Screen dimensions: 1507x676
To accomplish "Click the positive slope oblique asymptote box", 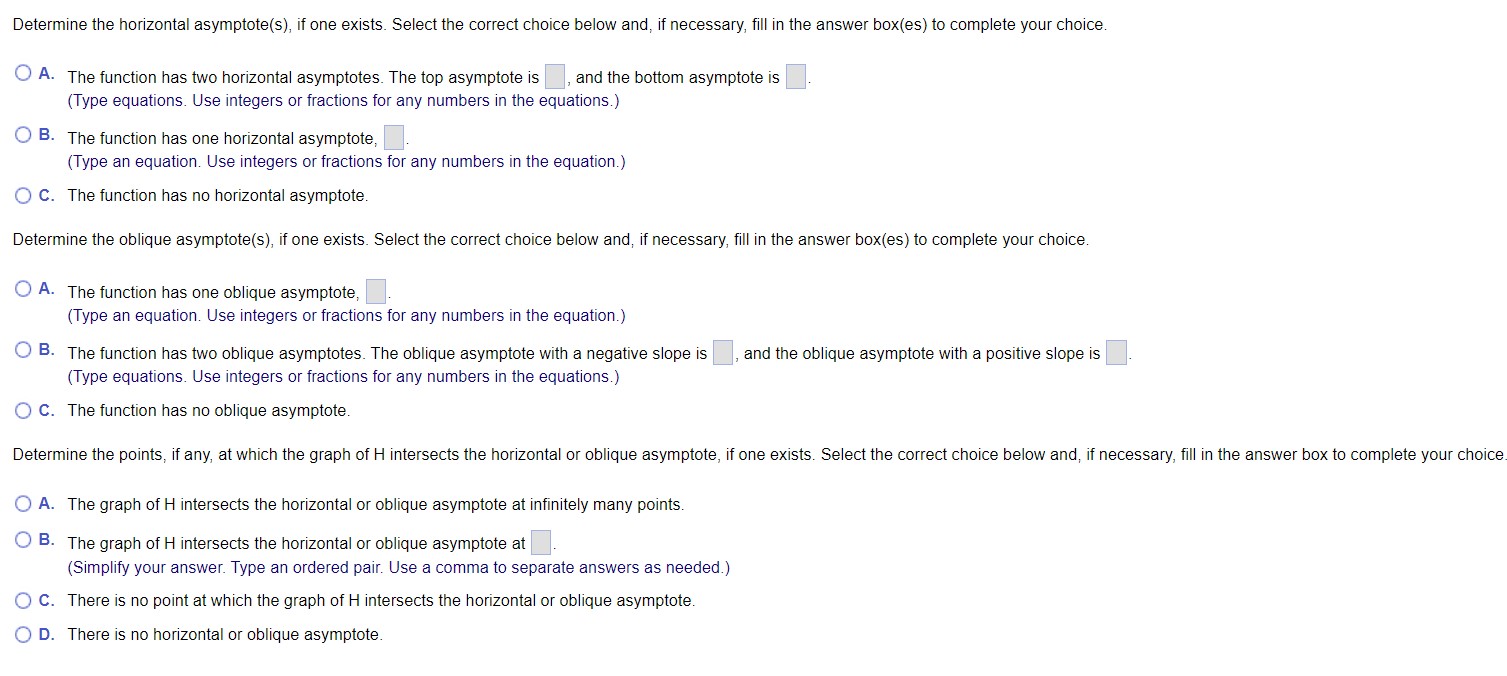I will (1115, 352).
